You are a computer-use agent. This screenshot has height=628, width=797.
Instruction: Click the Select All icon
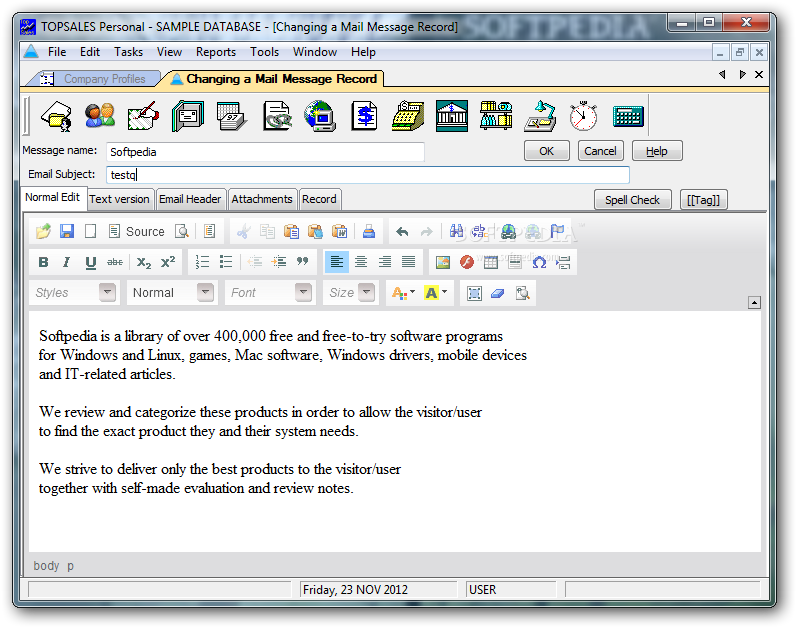pyautogui.click(x=474, y=293)
